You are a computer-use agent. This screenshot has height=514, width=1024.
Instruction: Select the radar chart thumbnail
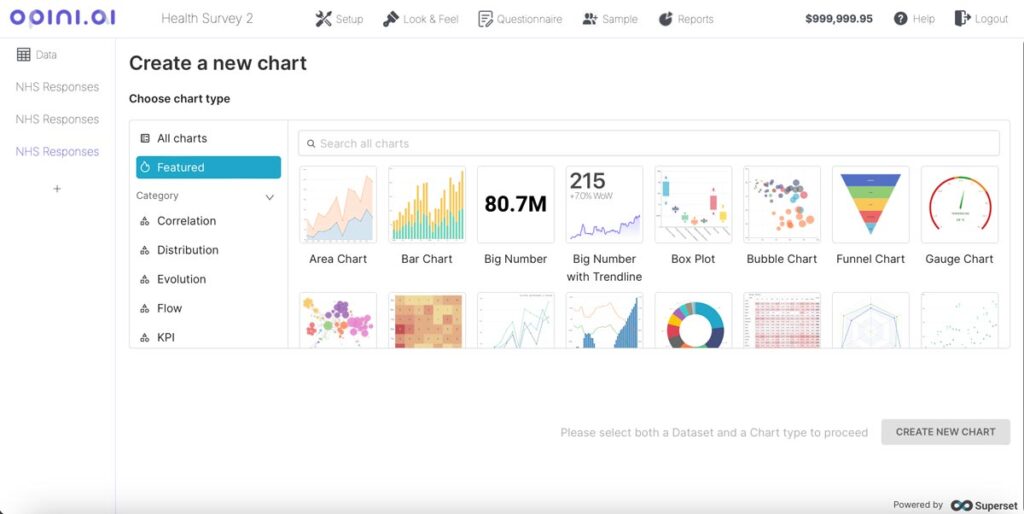click(871, 320)
